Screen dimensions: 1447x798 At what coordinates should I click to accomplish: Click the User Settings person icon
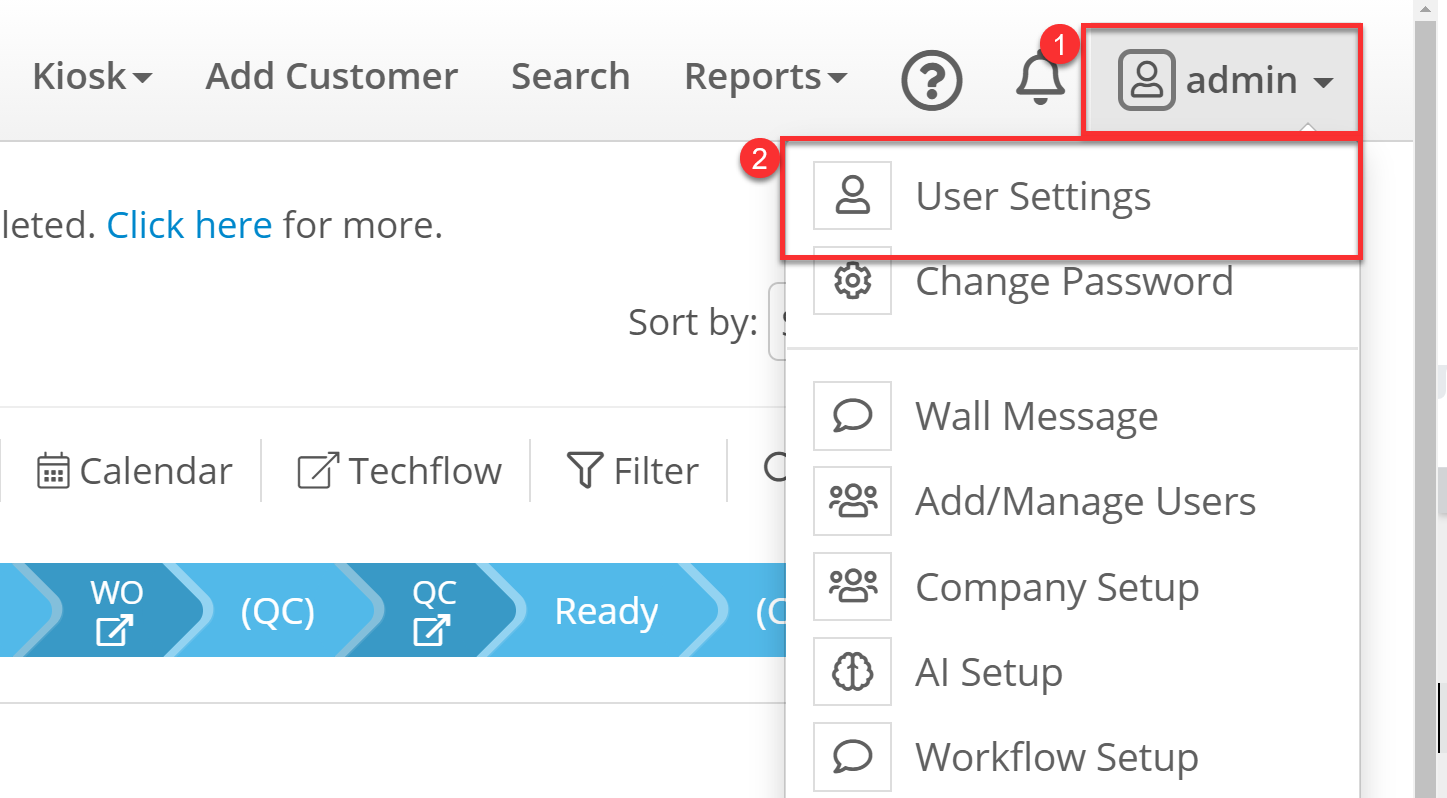(852, 196)
